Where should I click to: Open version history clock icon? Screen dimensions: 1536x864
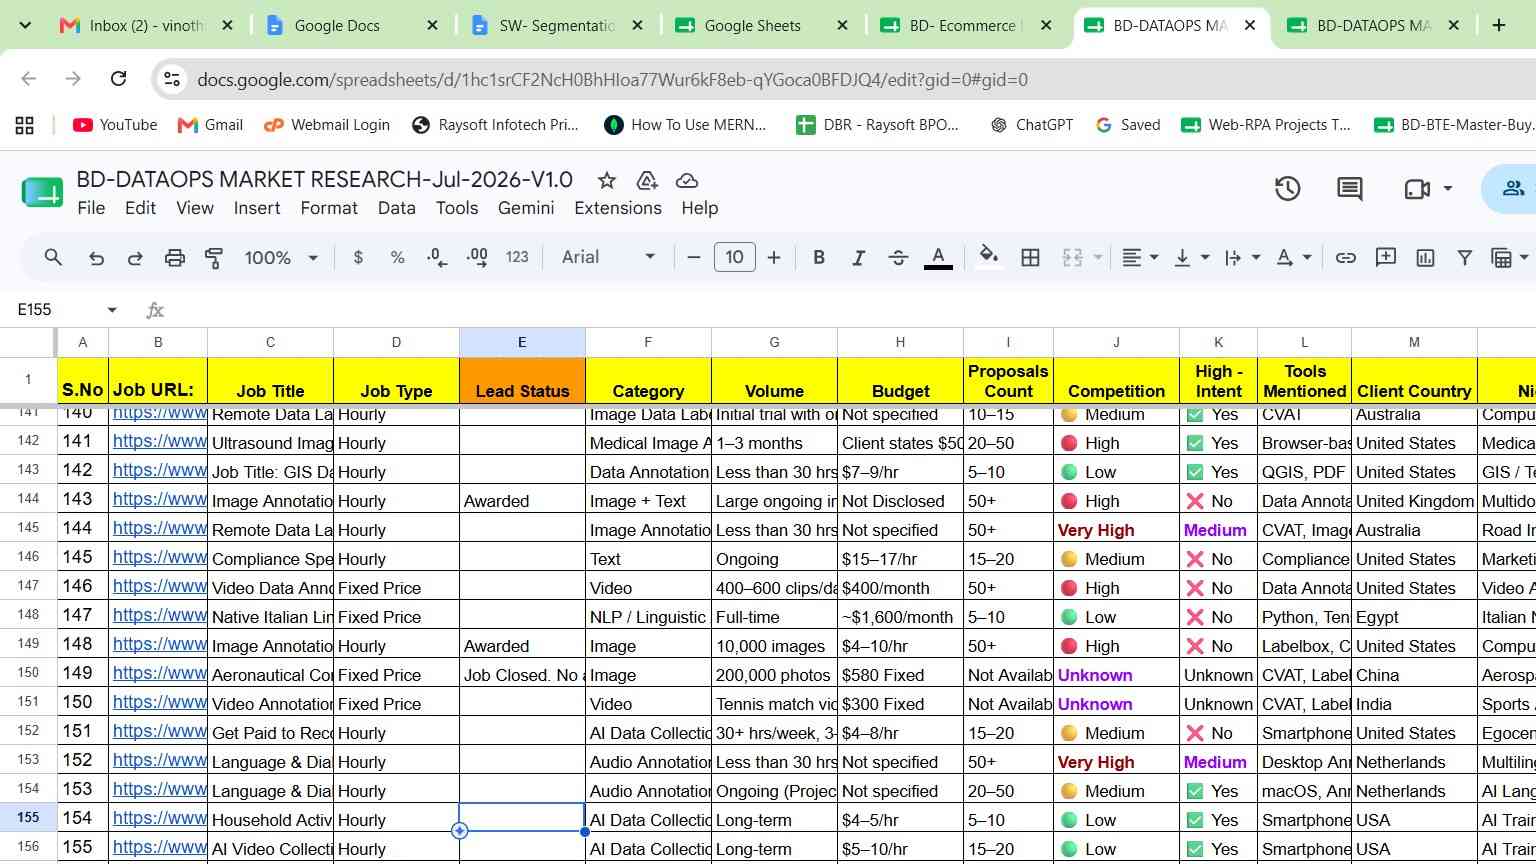click(x=1287, y=188)
